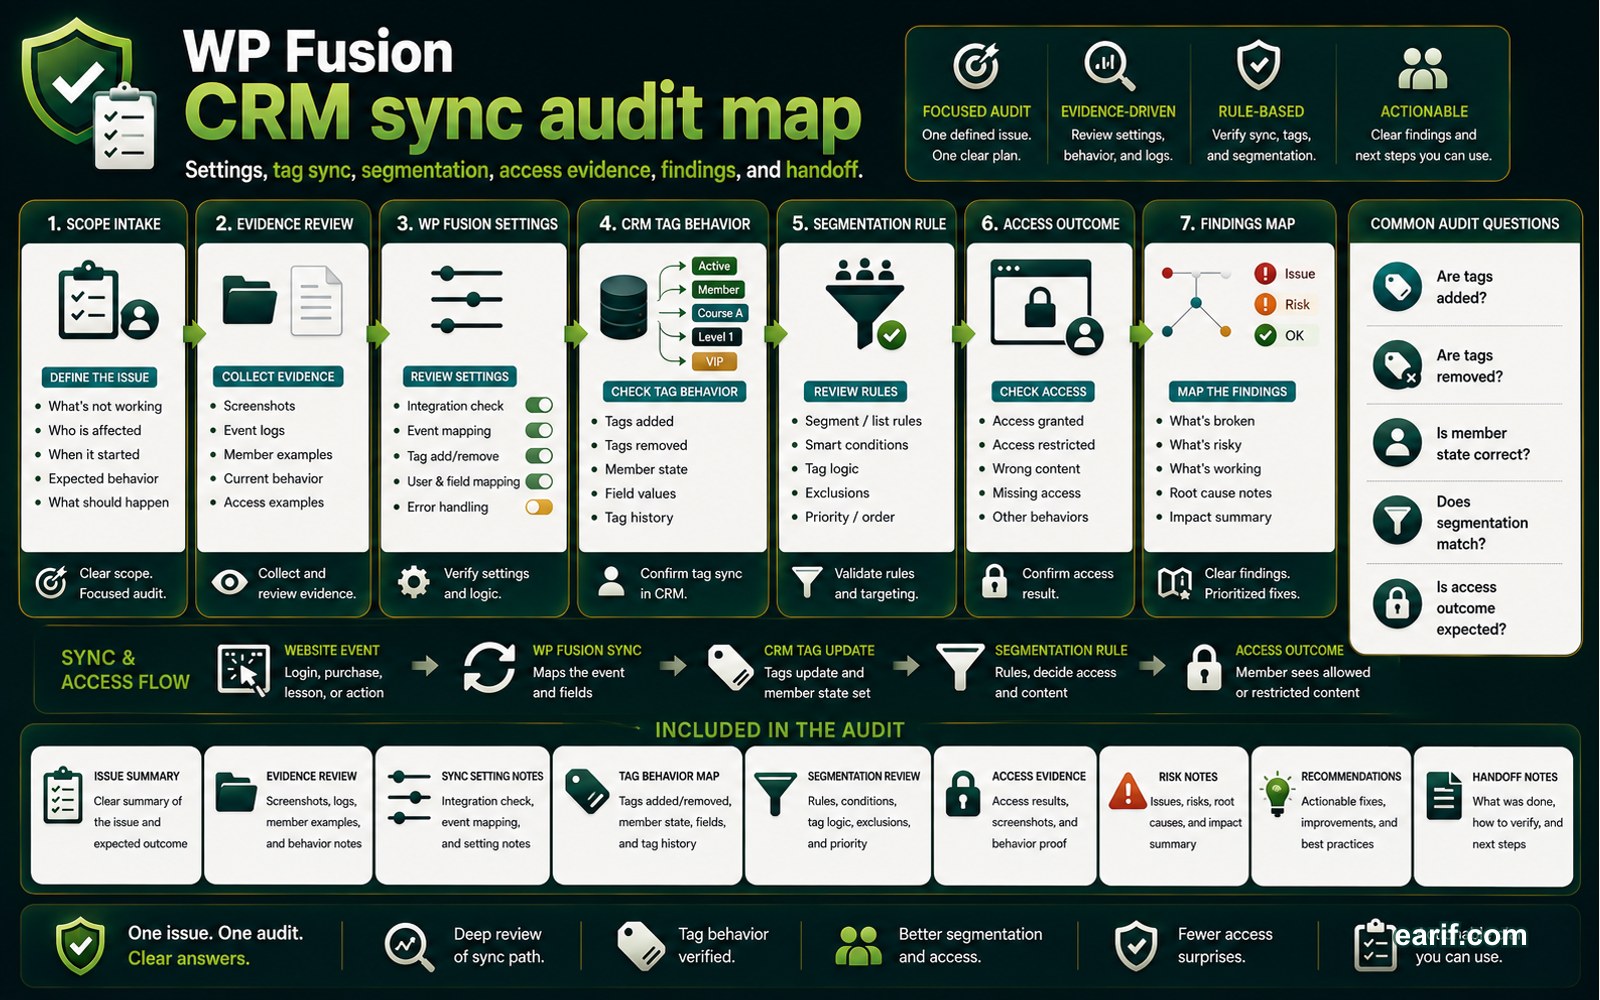Click the Access Outcome locked browser icon

pos(1046,306)
